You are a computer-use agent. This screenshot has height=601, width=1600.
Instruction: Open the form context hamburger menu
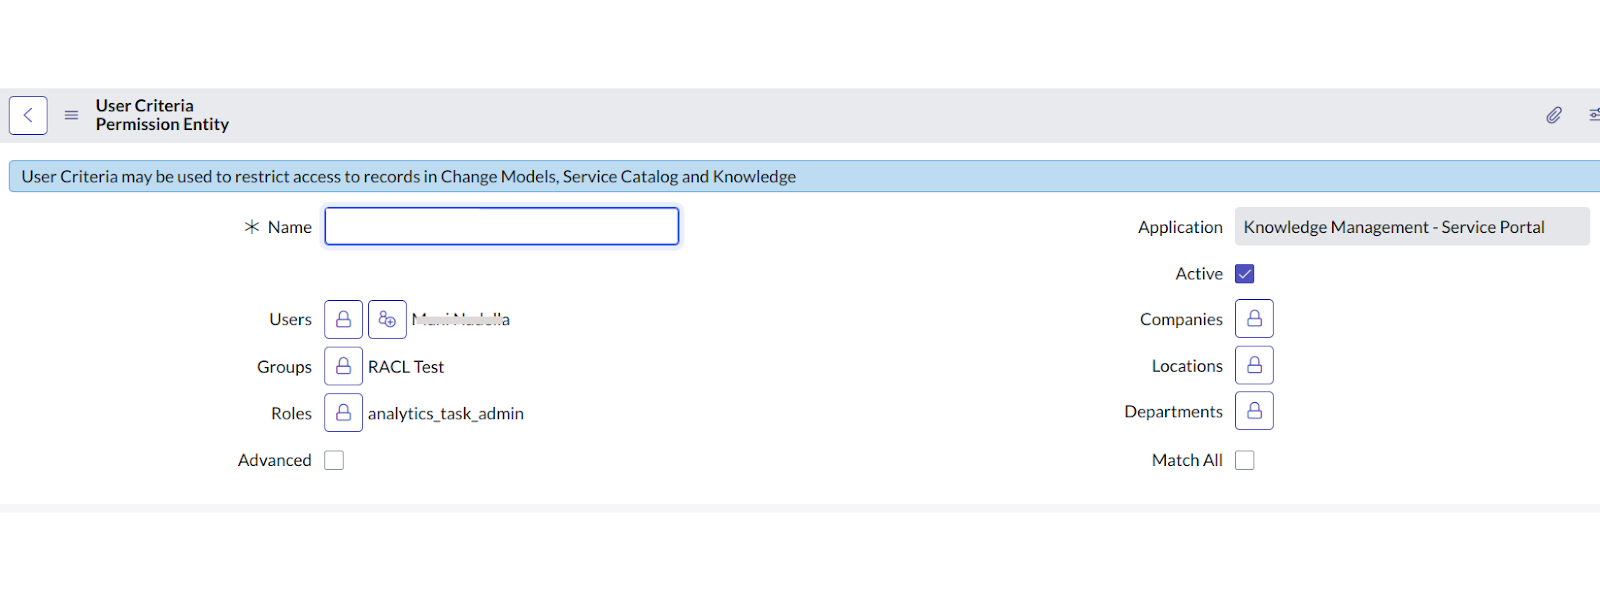(x=71, y=115)
